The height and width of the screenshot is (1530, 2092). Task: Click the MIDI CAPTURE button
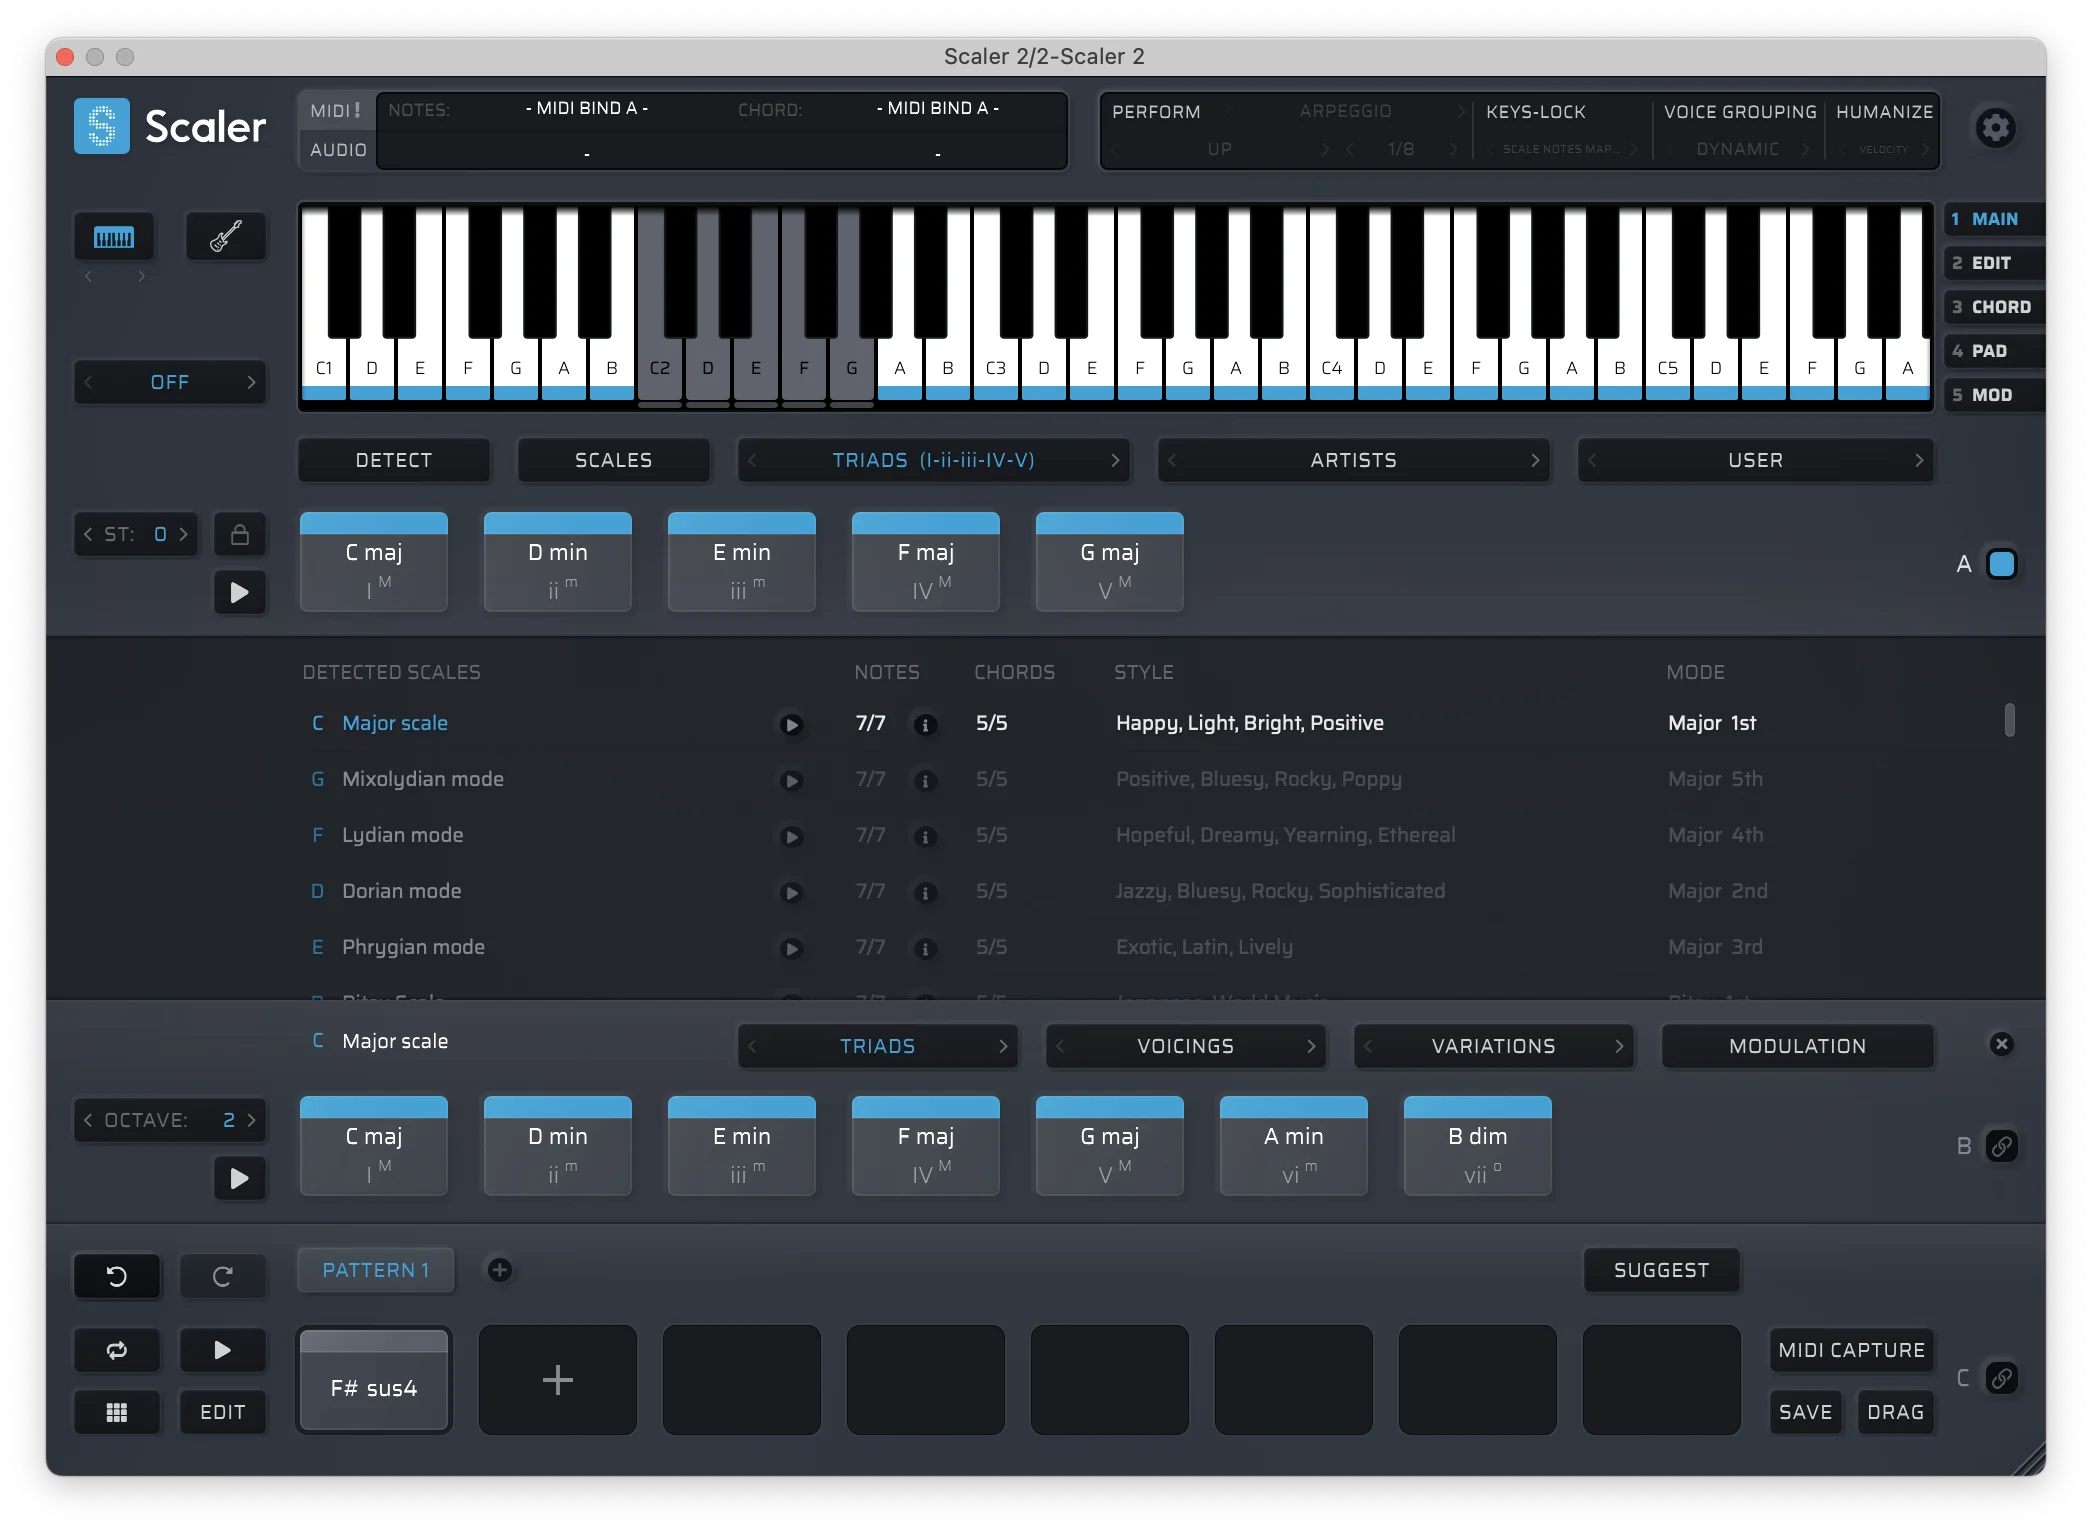[1851, 1350]
